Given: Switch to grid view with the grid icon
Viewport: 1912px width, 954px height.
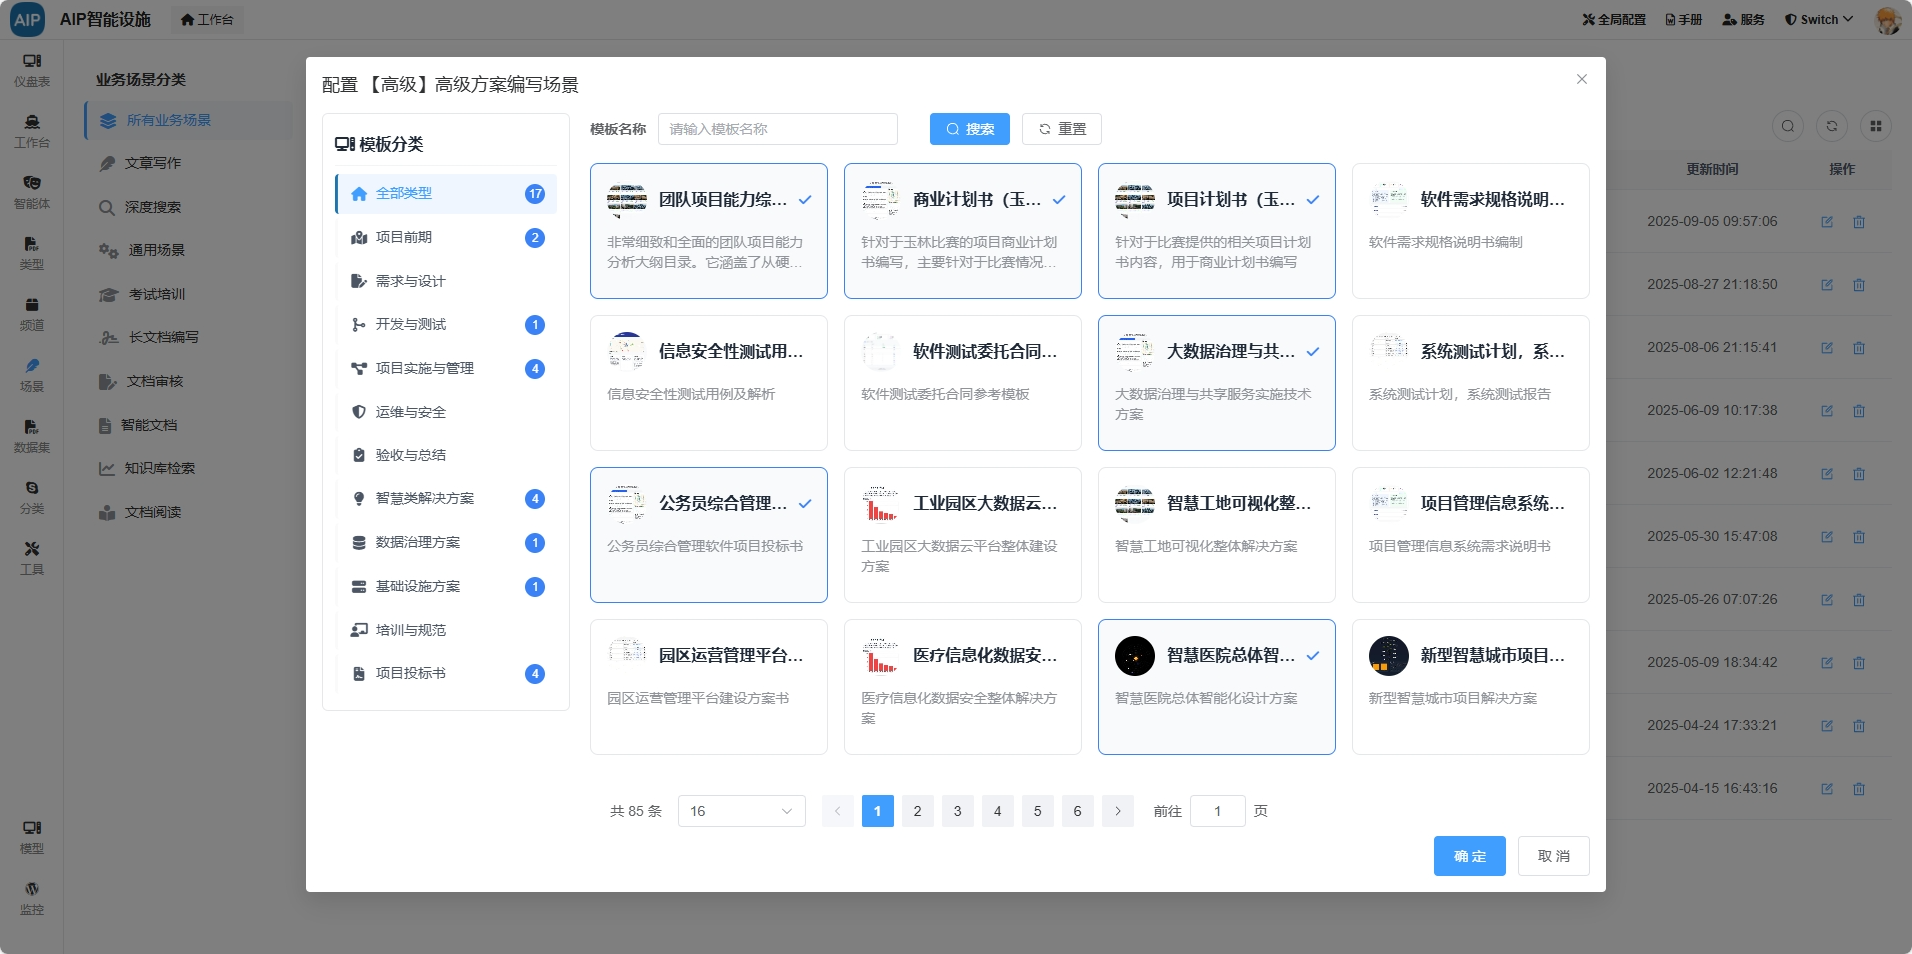Looking at the screenshot, I should click(x=1875, y=126).
